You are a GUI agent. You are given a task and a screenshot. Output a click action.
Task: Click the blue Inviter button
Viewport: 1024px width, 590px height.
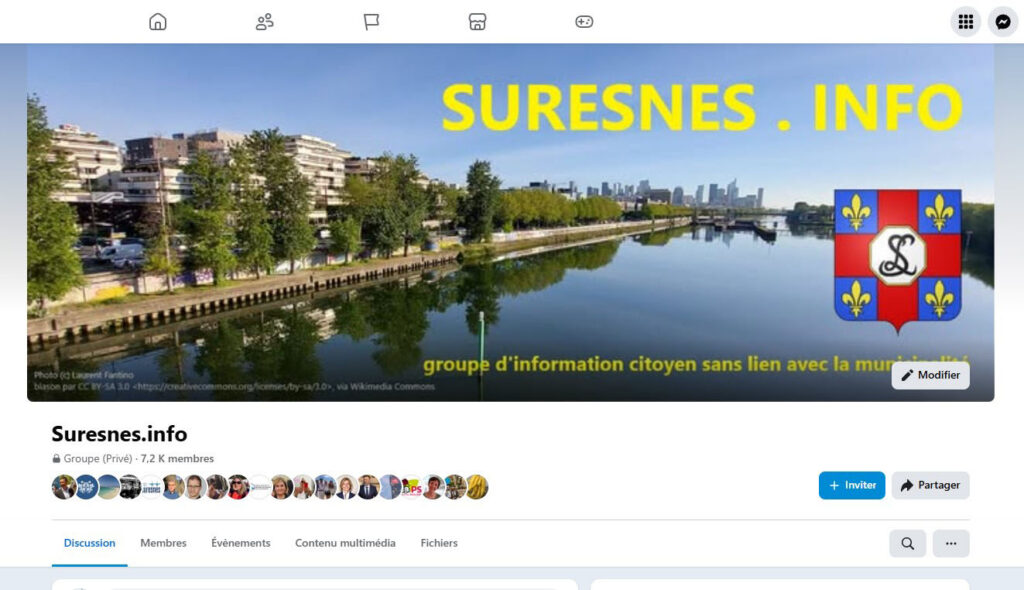852,485
